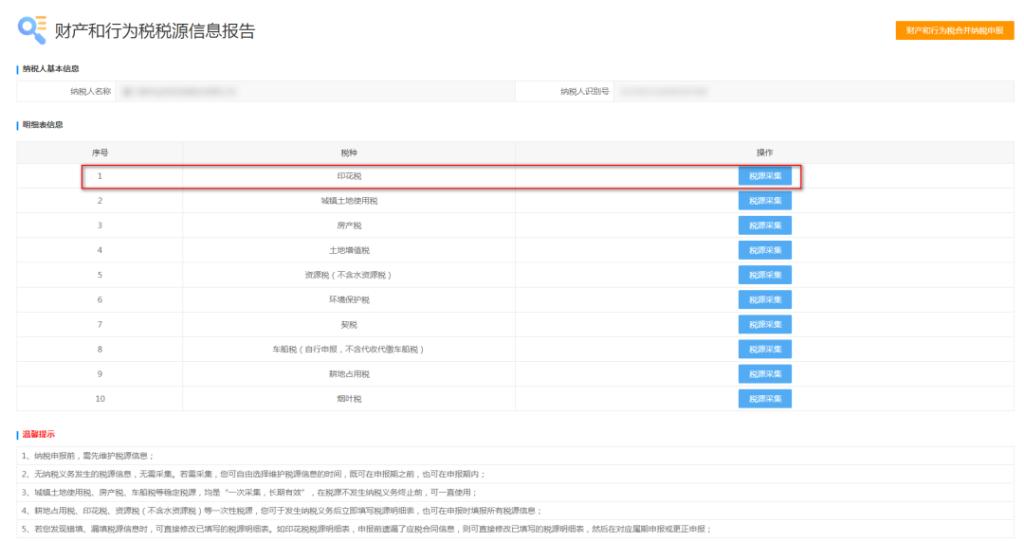The width and height of the screenshot is (1024, 541).
Task: Click the 纳税人识别号 value field
Action: pyautogui.click(x=810, y=91)
